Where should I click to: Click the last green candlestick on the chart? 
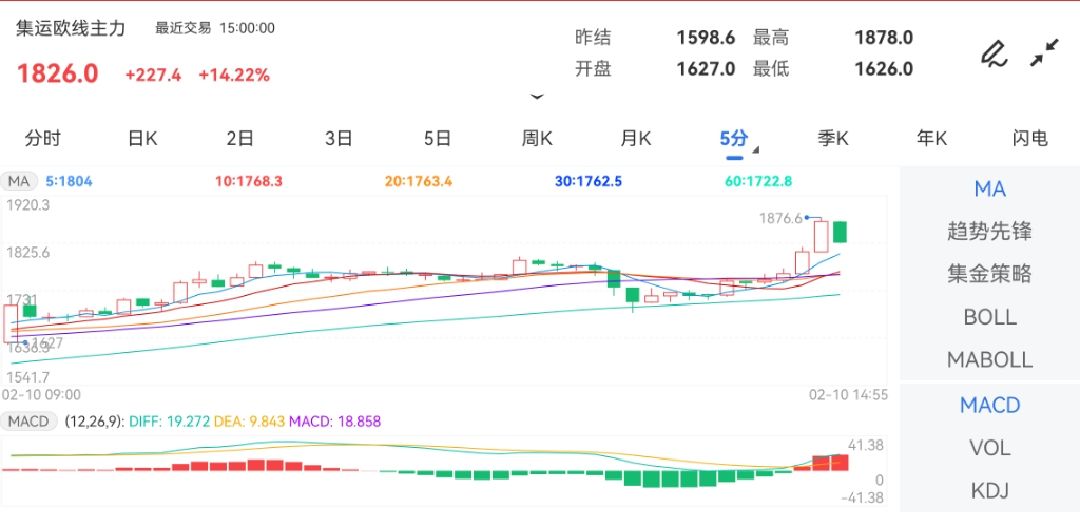(840, 232)
